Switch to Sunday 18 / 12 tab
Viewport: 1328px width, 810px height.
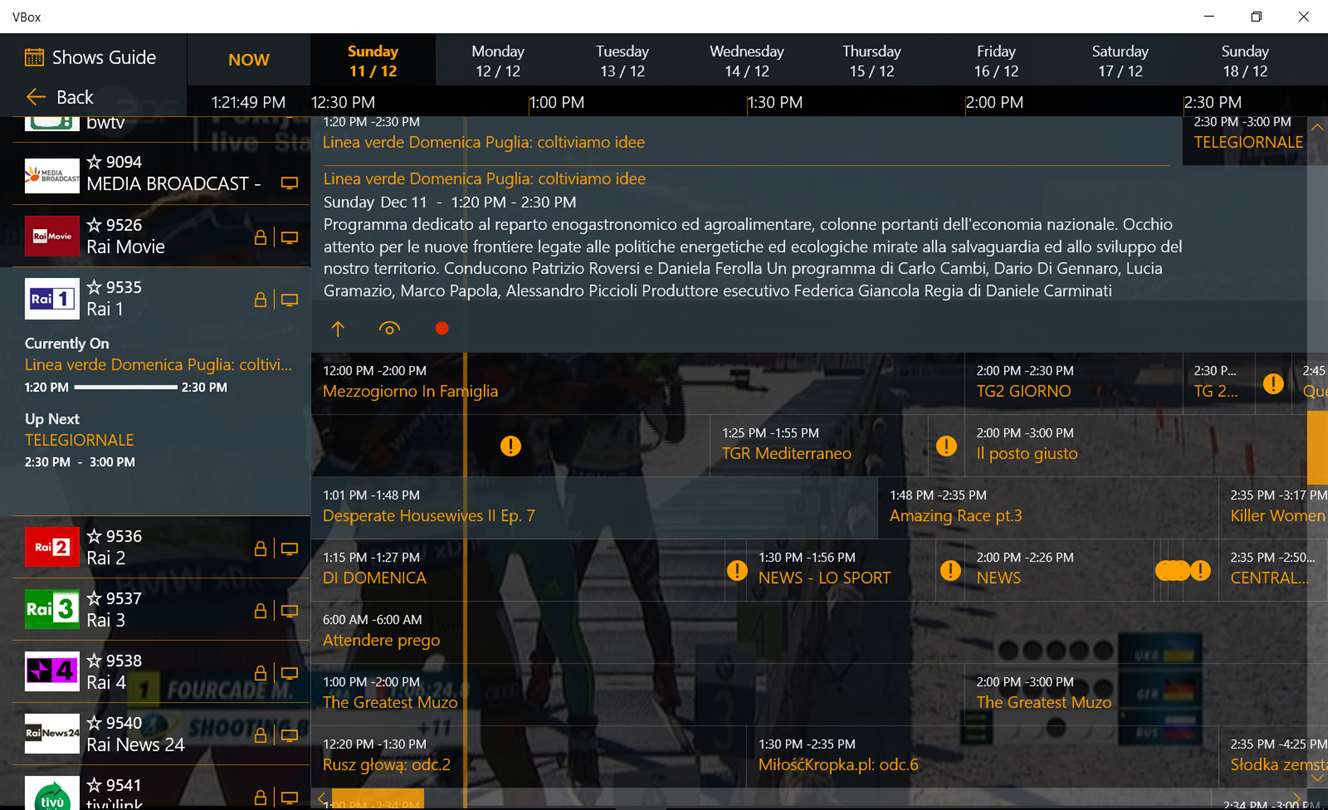1245,60
